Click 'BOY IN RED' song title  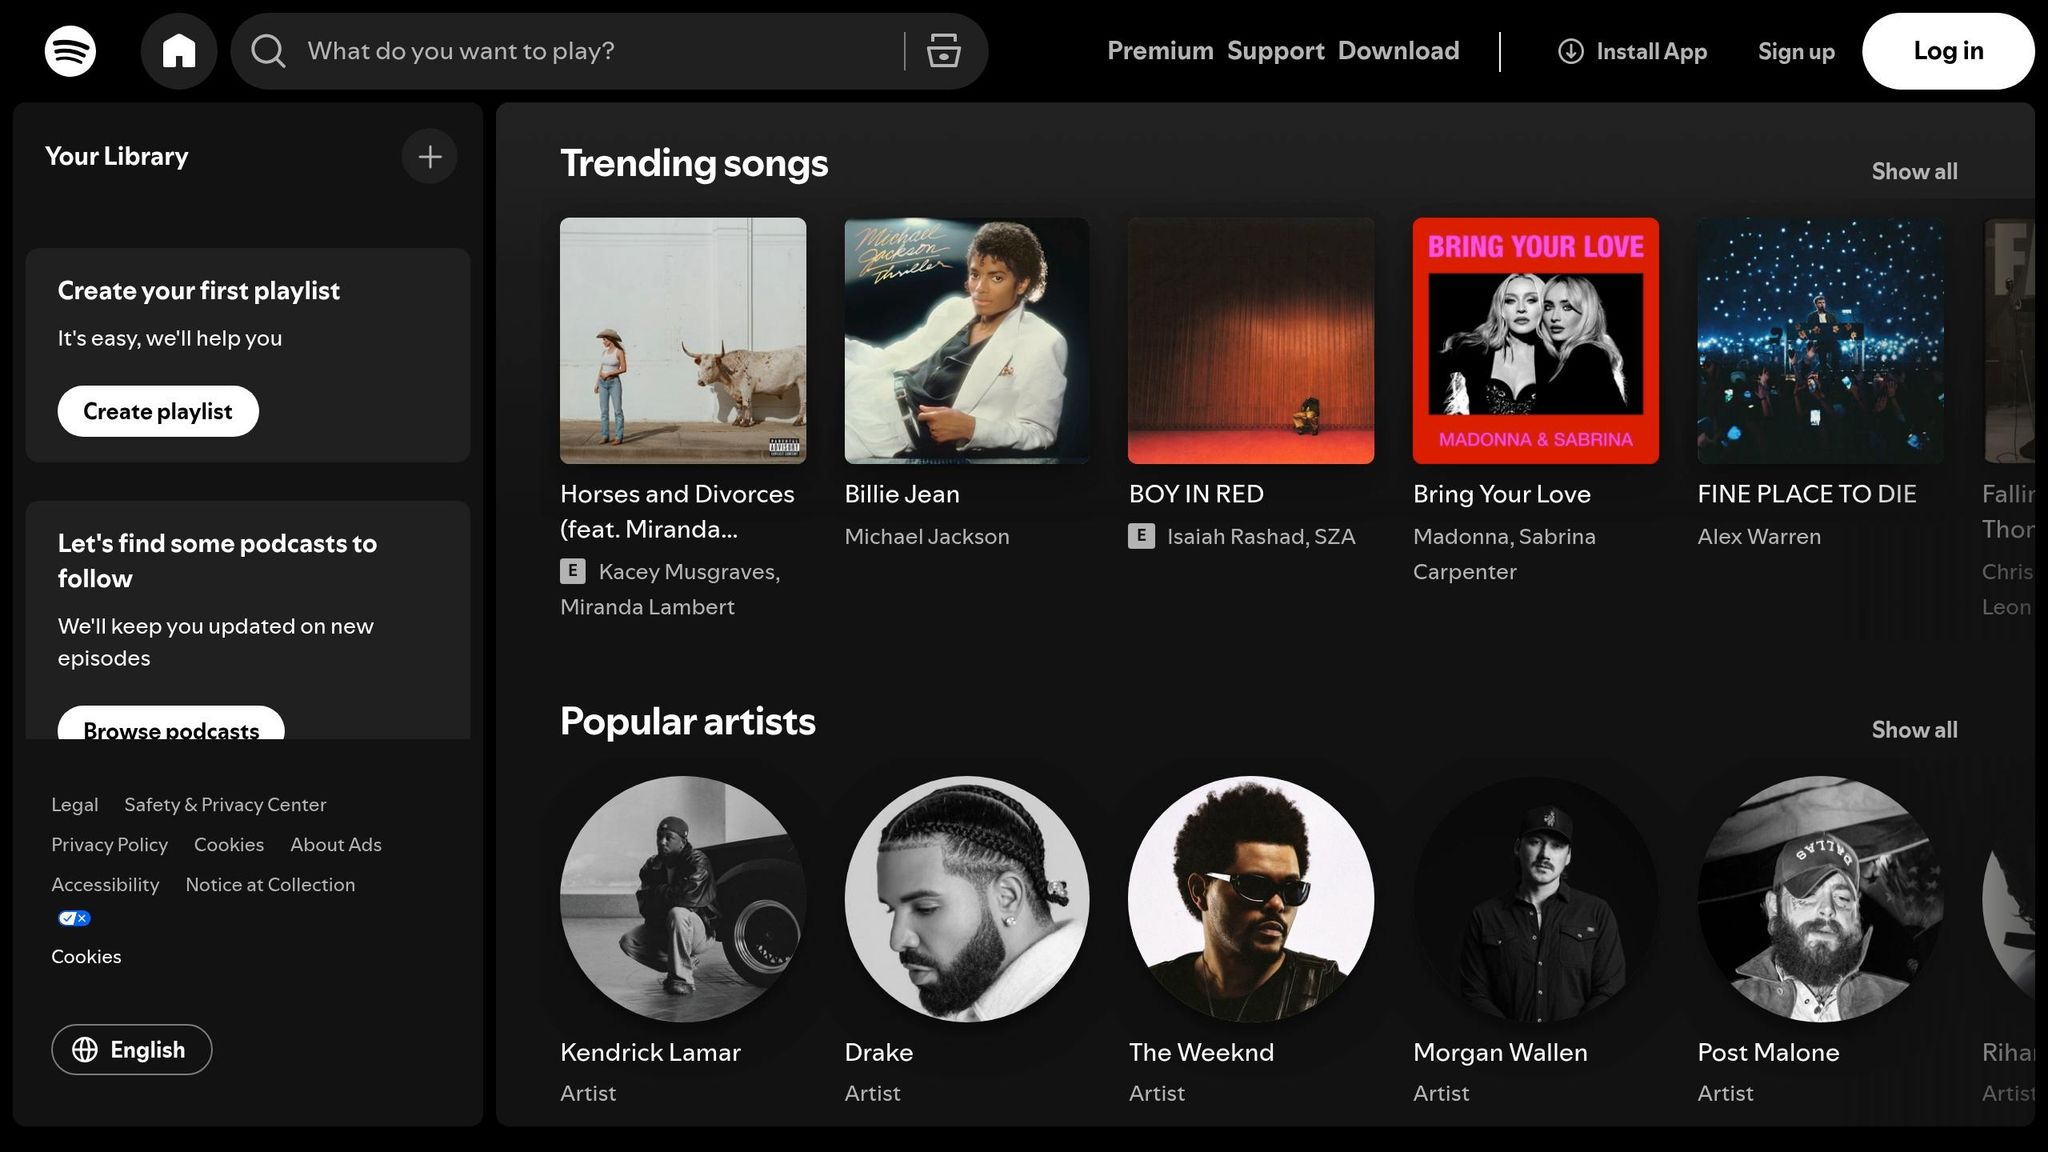1196,494
